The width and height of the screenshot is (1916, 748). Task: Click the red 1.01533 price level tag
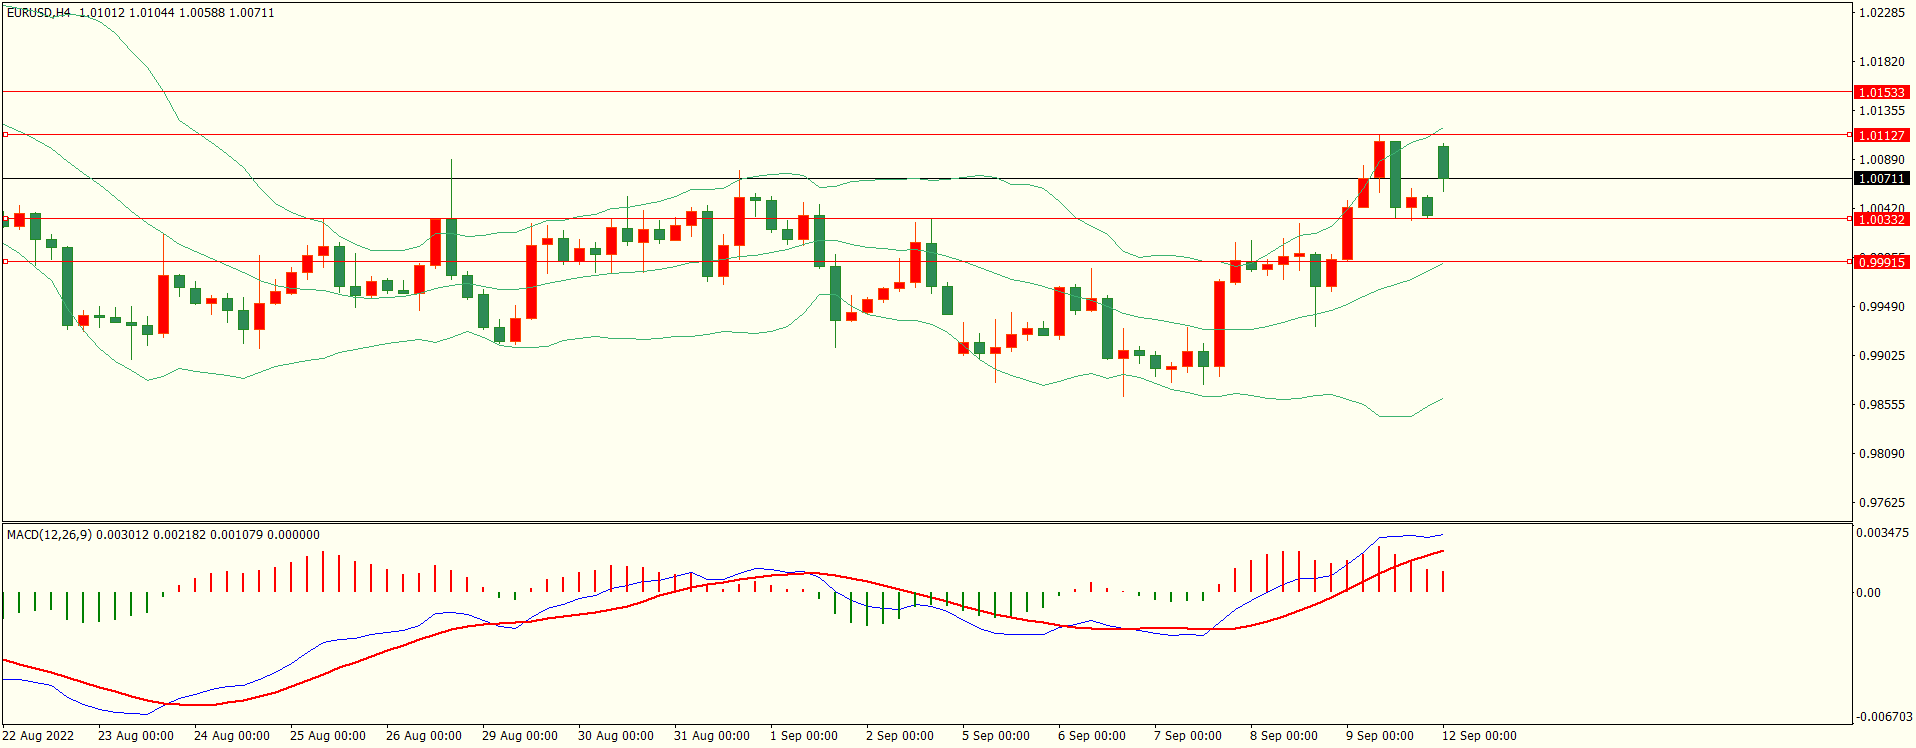(x=1881, y=93)
